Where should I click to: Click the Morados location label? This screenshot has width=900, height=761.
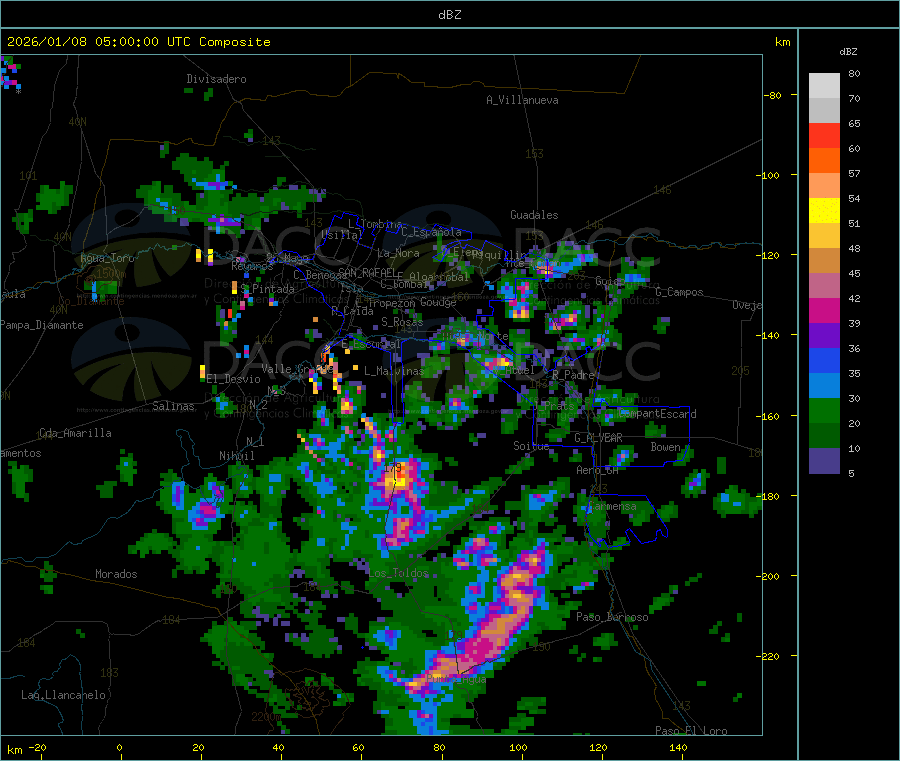coord(116,574)
